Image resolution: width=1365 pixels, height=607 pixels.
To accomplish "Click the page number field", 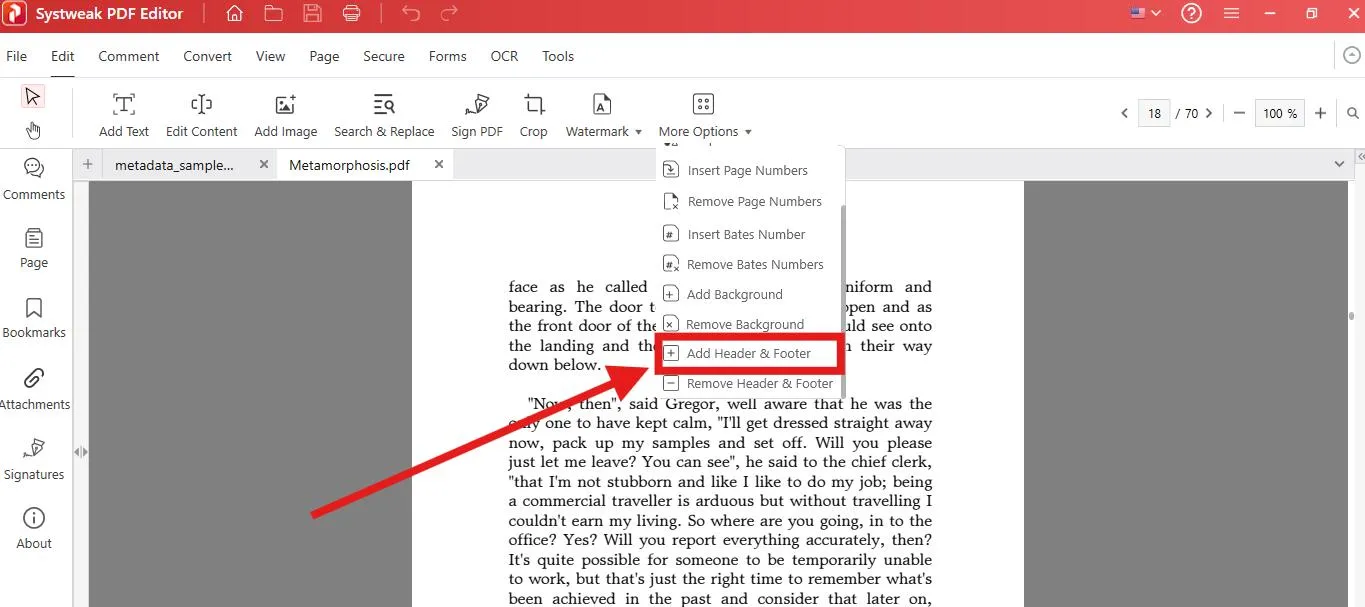I will 1154,114.
